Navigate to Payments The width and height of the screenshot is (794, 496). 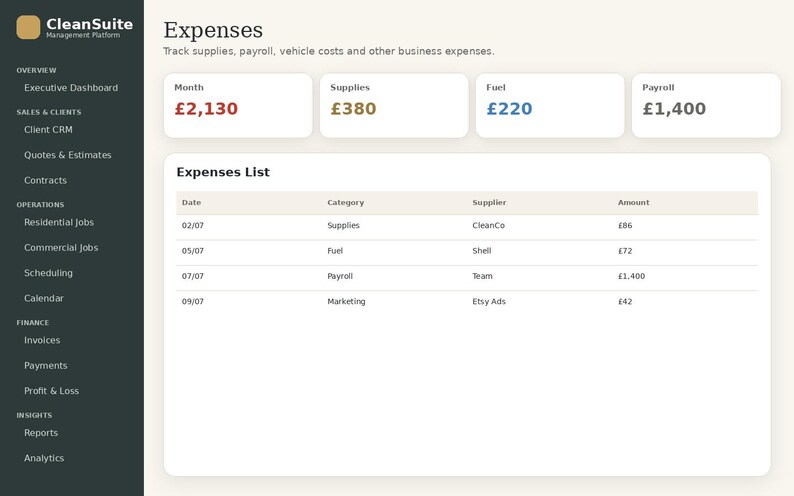click(46, 366)
